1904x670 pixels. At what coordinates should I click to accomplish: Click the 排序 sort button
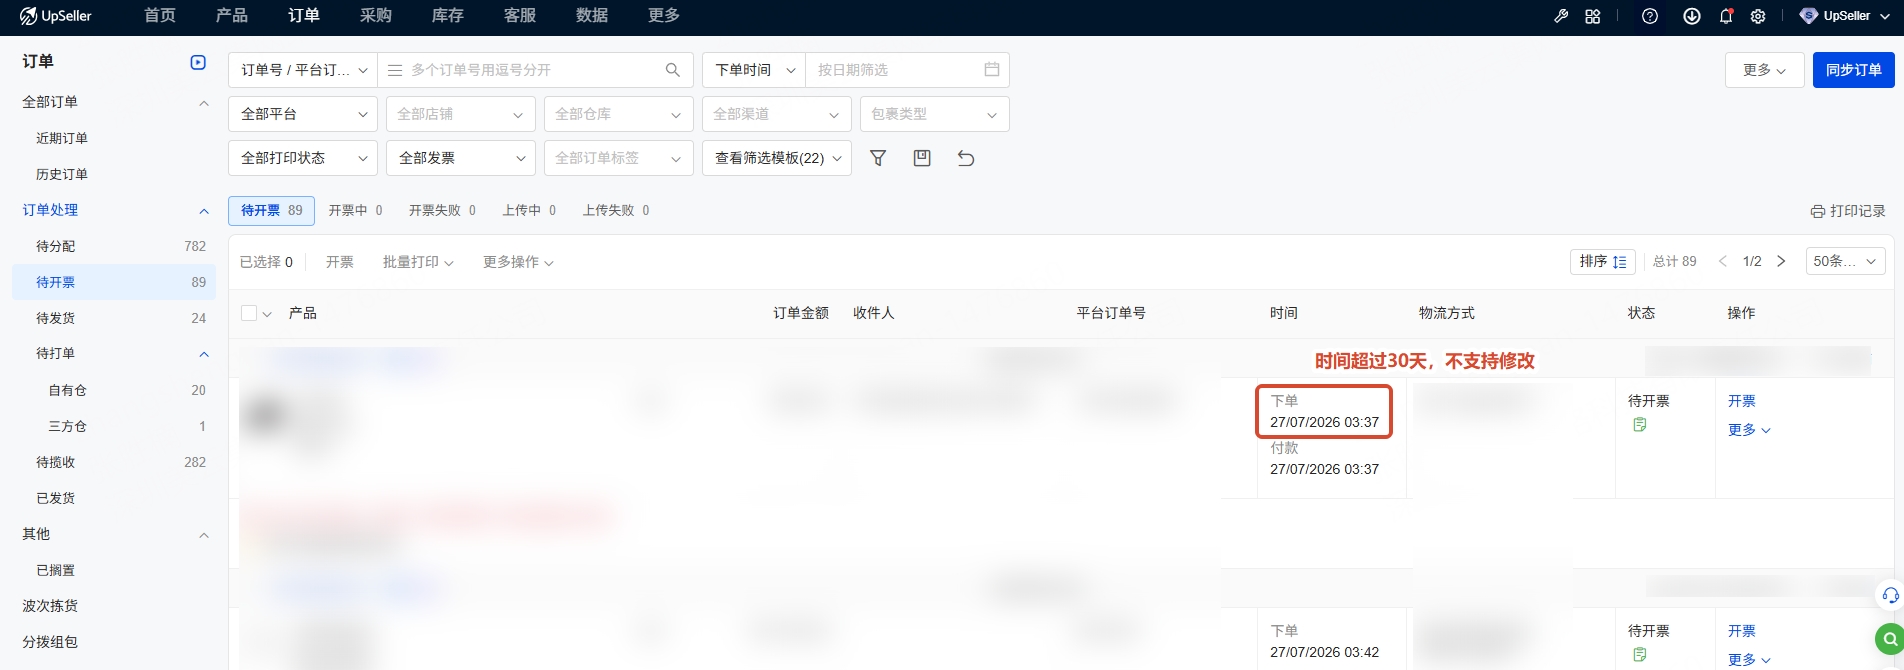tap(1603, 261)
